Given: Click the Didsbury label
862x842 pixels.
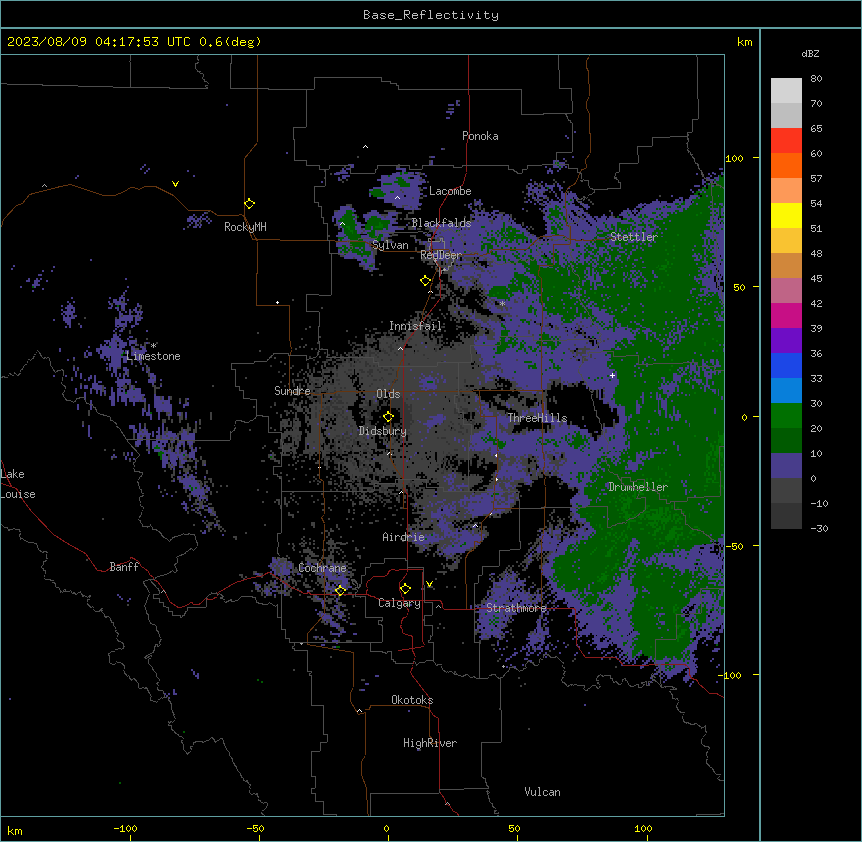Looking at the screenshot, I should 383,431.
